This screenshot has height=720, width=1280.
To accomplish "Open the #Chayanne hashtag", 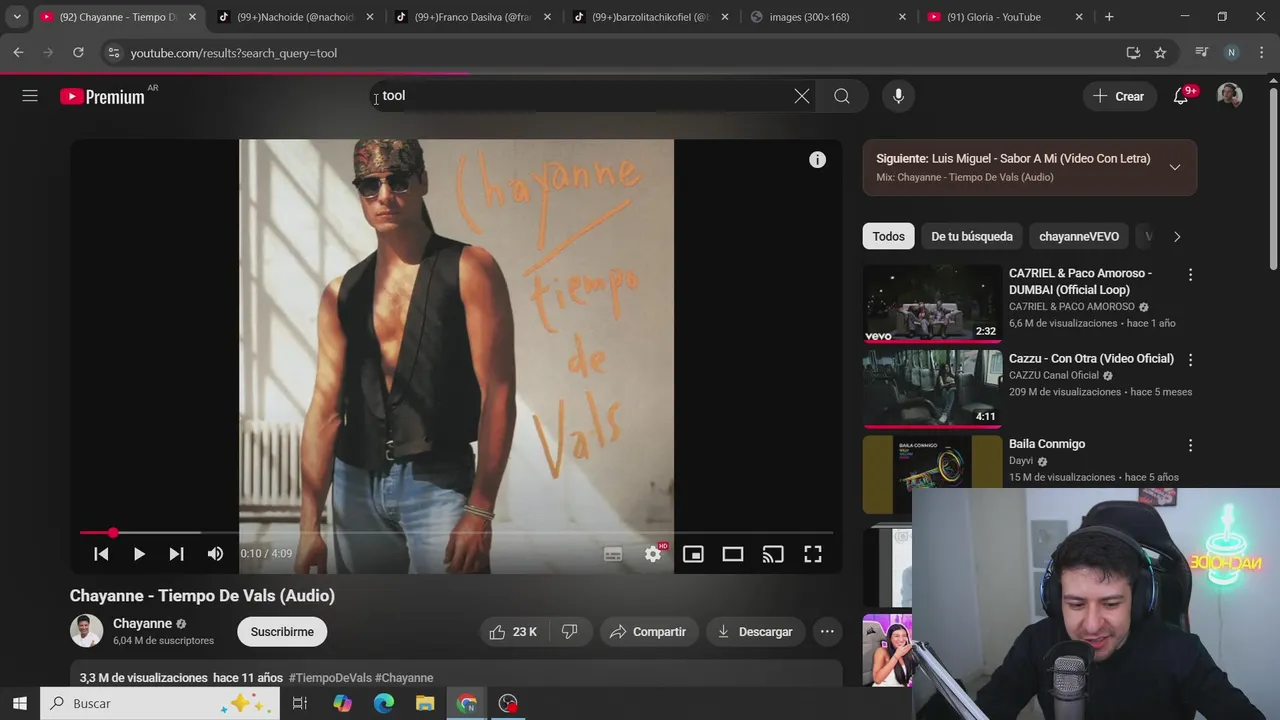I will pos(404,678).
